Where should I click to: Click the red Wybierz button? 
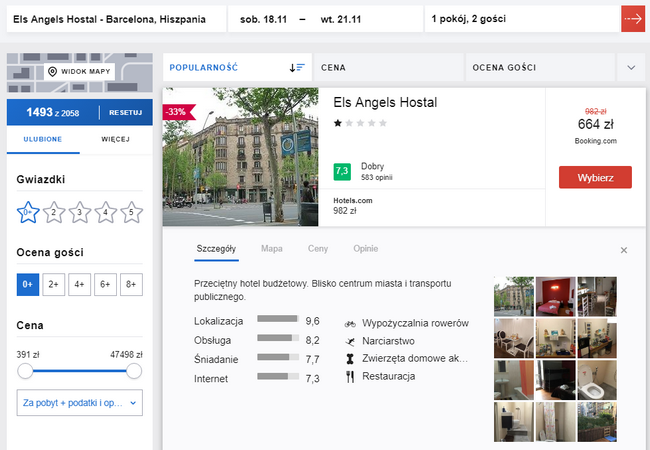[x=595, y=177]
